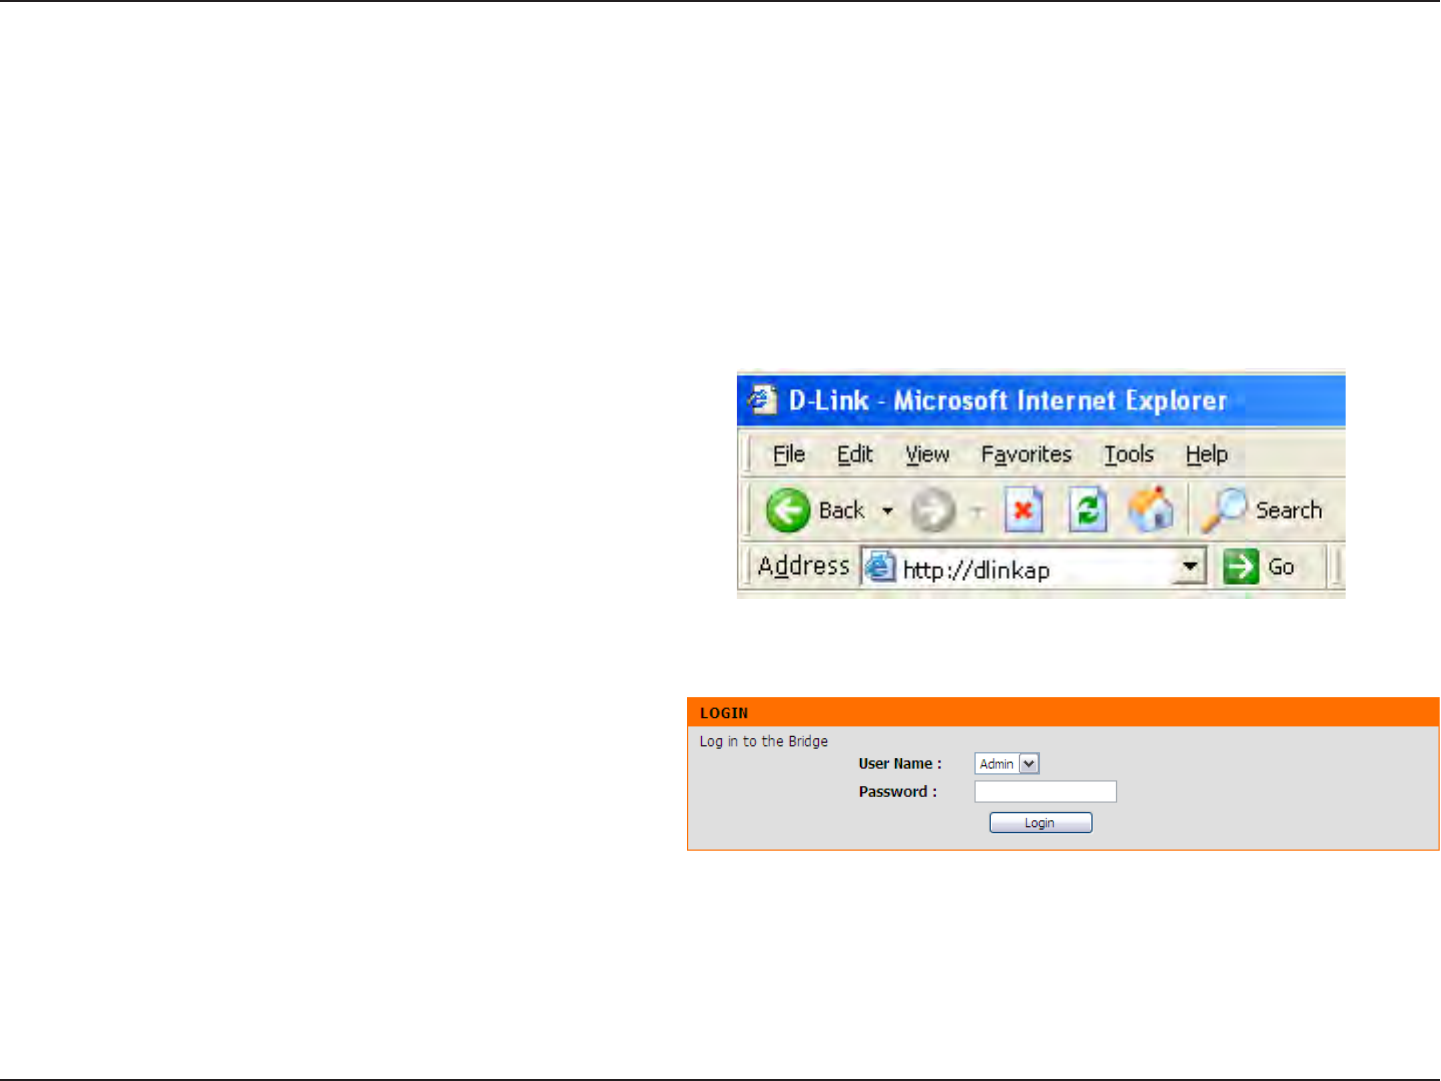Open the Home page icon
1441x1081 pixels.
tap(1151, 510)
